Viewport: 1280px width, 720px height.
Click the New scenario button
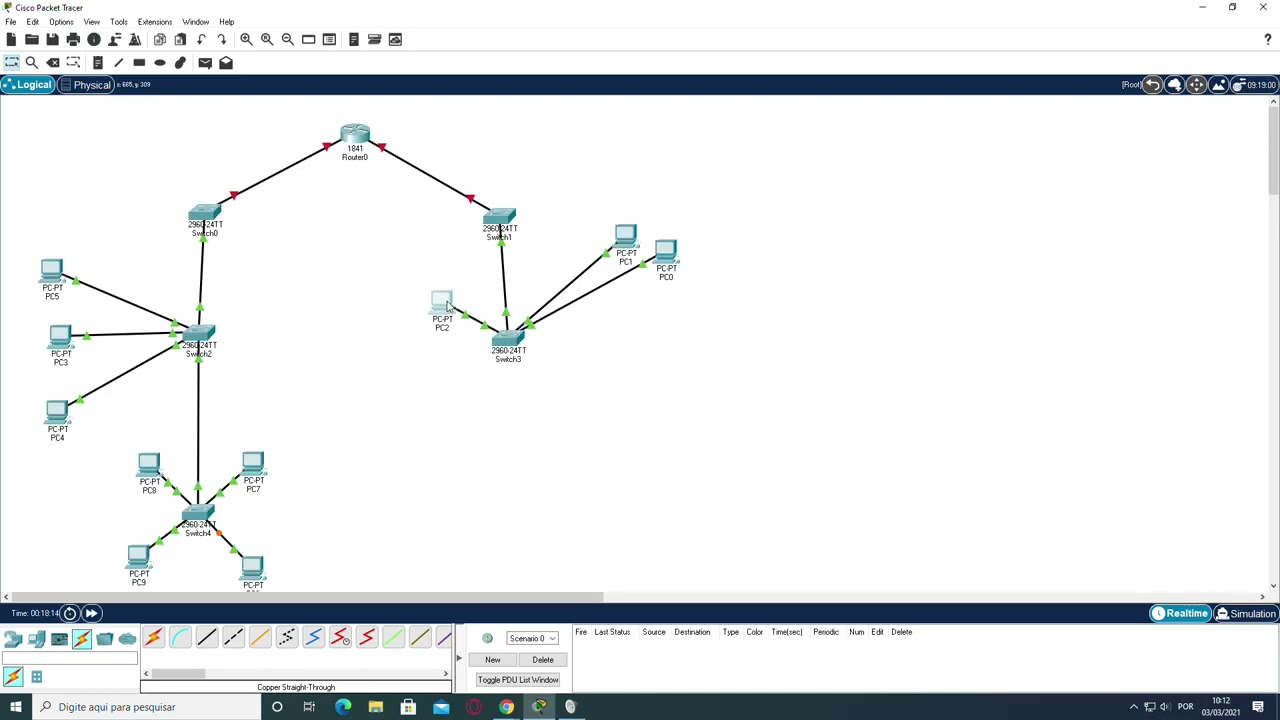pos(493,660)
